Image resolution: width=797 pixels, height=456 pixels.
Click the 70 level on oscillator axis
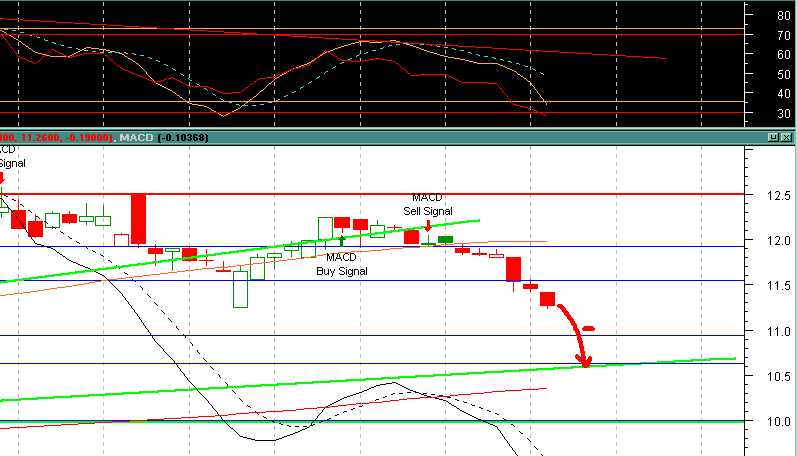coord(783,36)
